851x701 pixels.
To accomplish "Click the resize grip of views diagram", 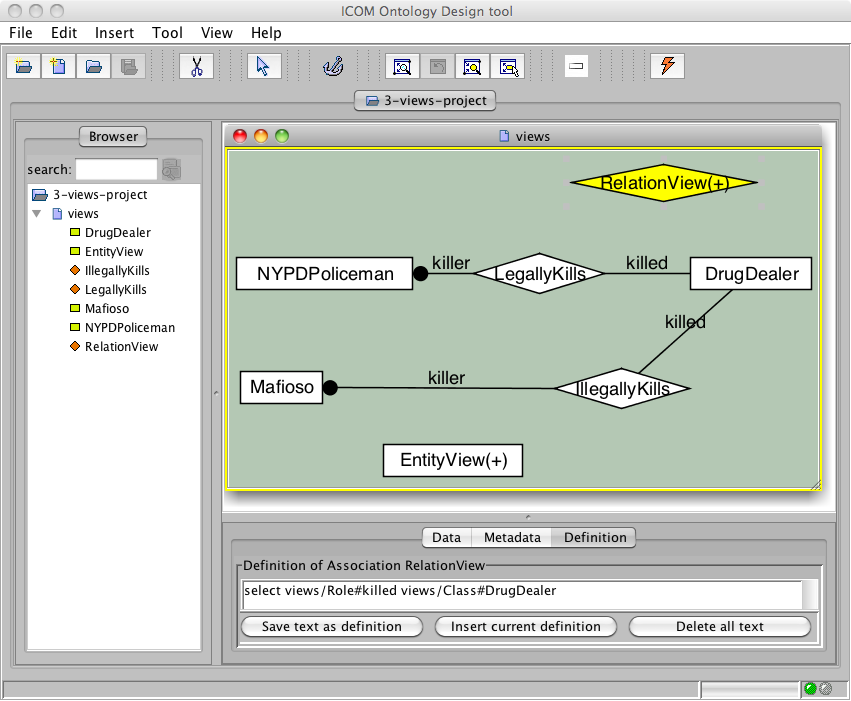I will point(816,485).
